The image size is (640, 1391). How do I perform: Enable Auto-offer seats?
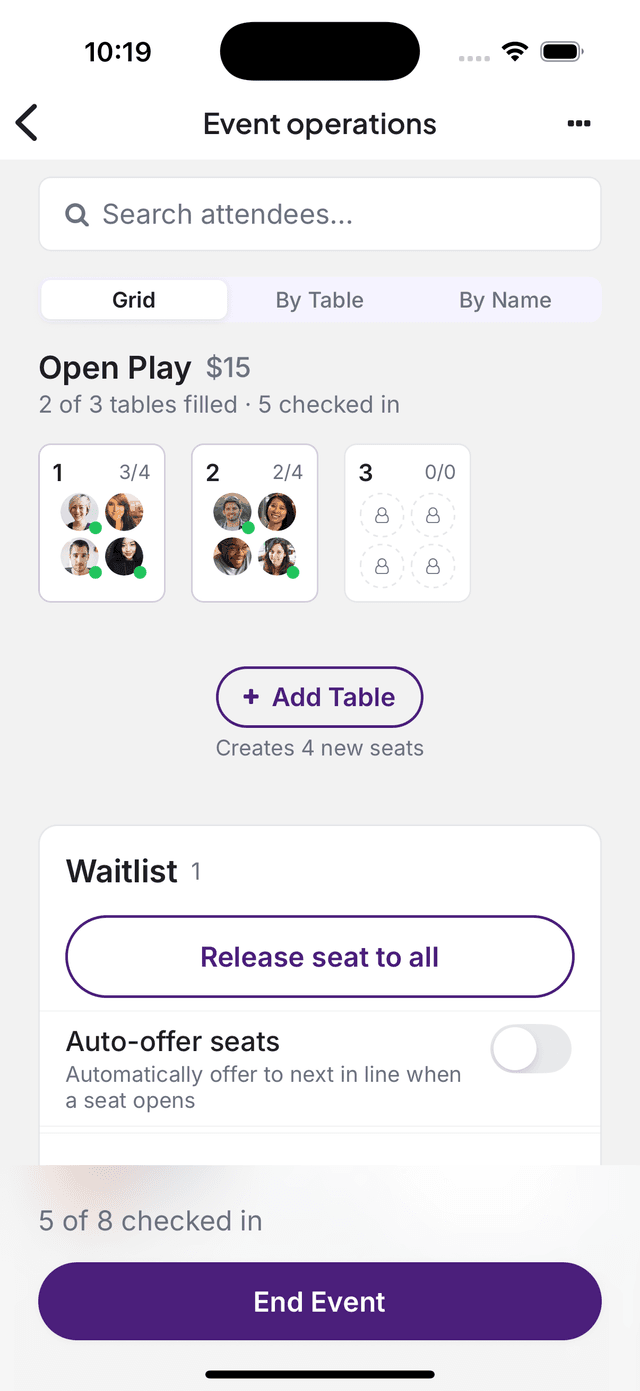click(531, 1049)
